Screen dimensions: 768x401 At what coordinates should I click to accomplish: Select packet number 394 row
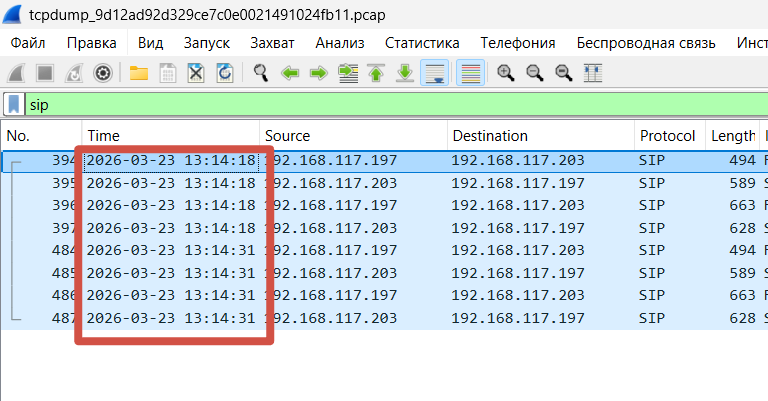pyautogui.click(x=384, y=161)
